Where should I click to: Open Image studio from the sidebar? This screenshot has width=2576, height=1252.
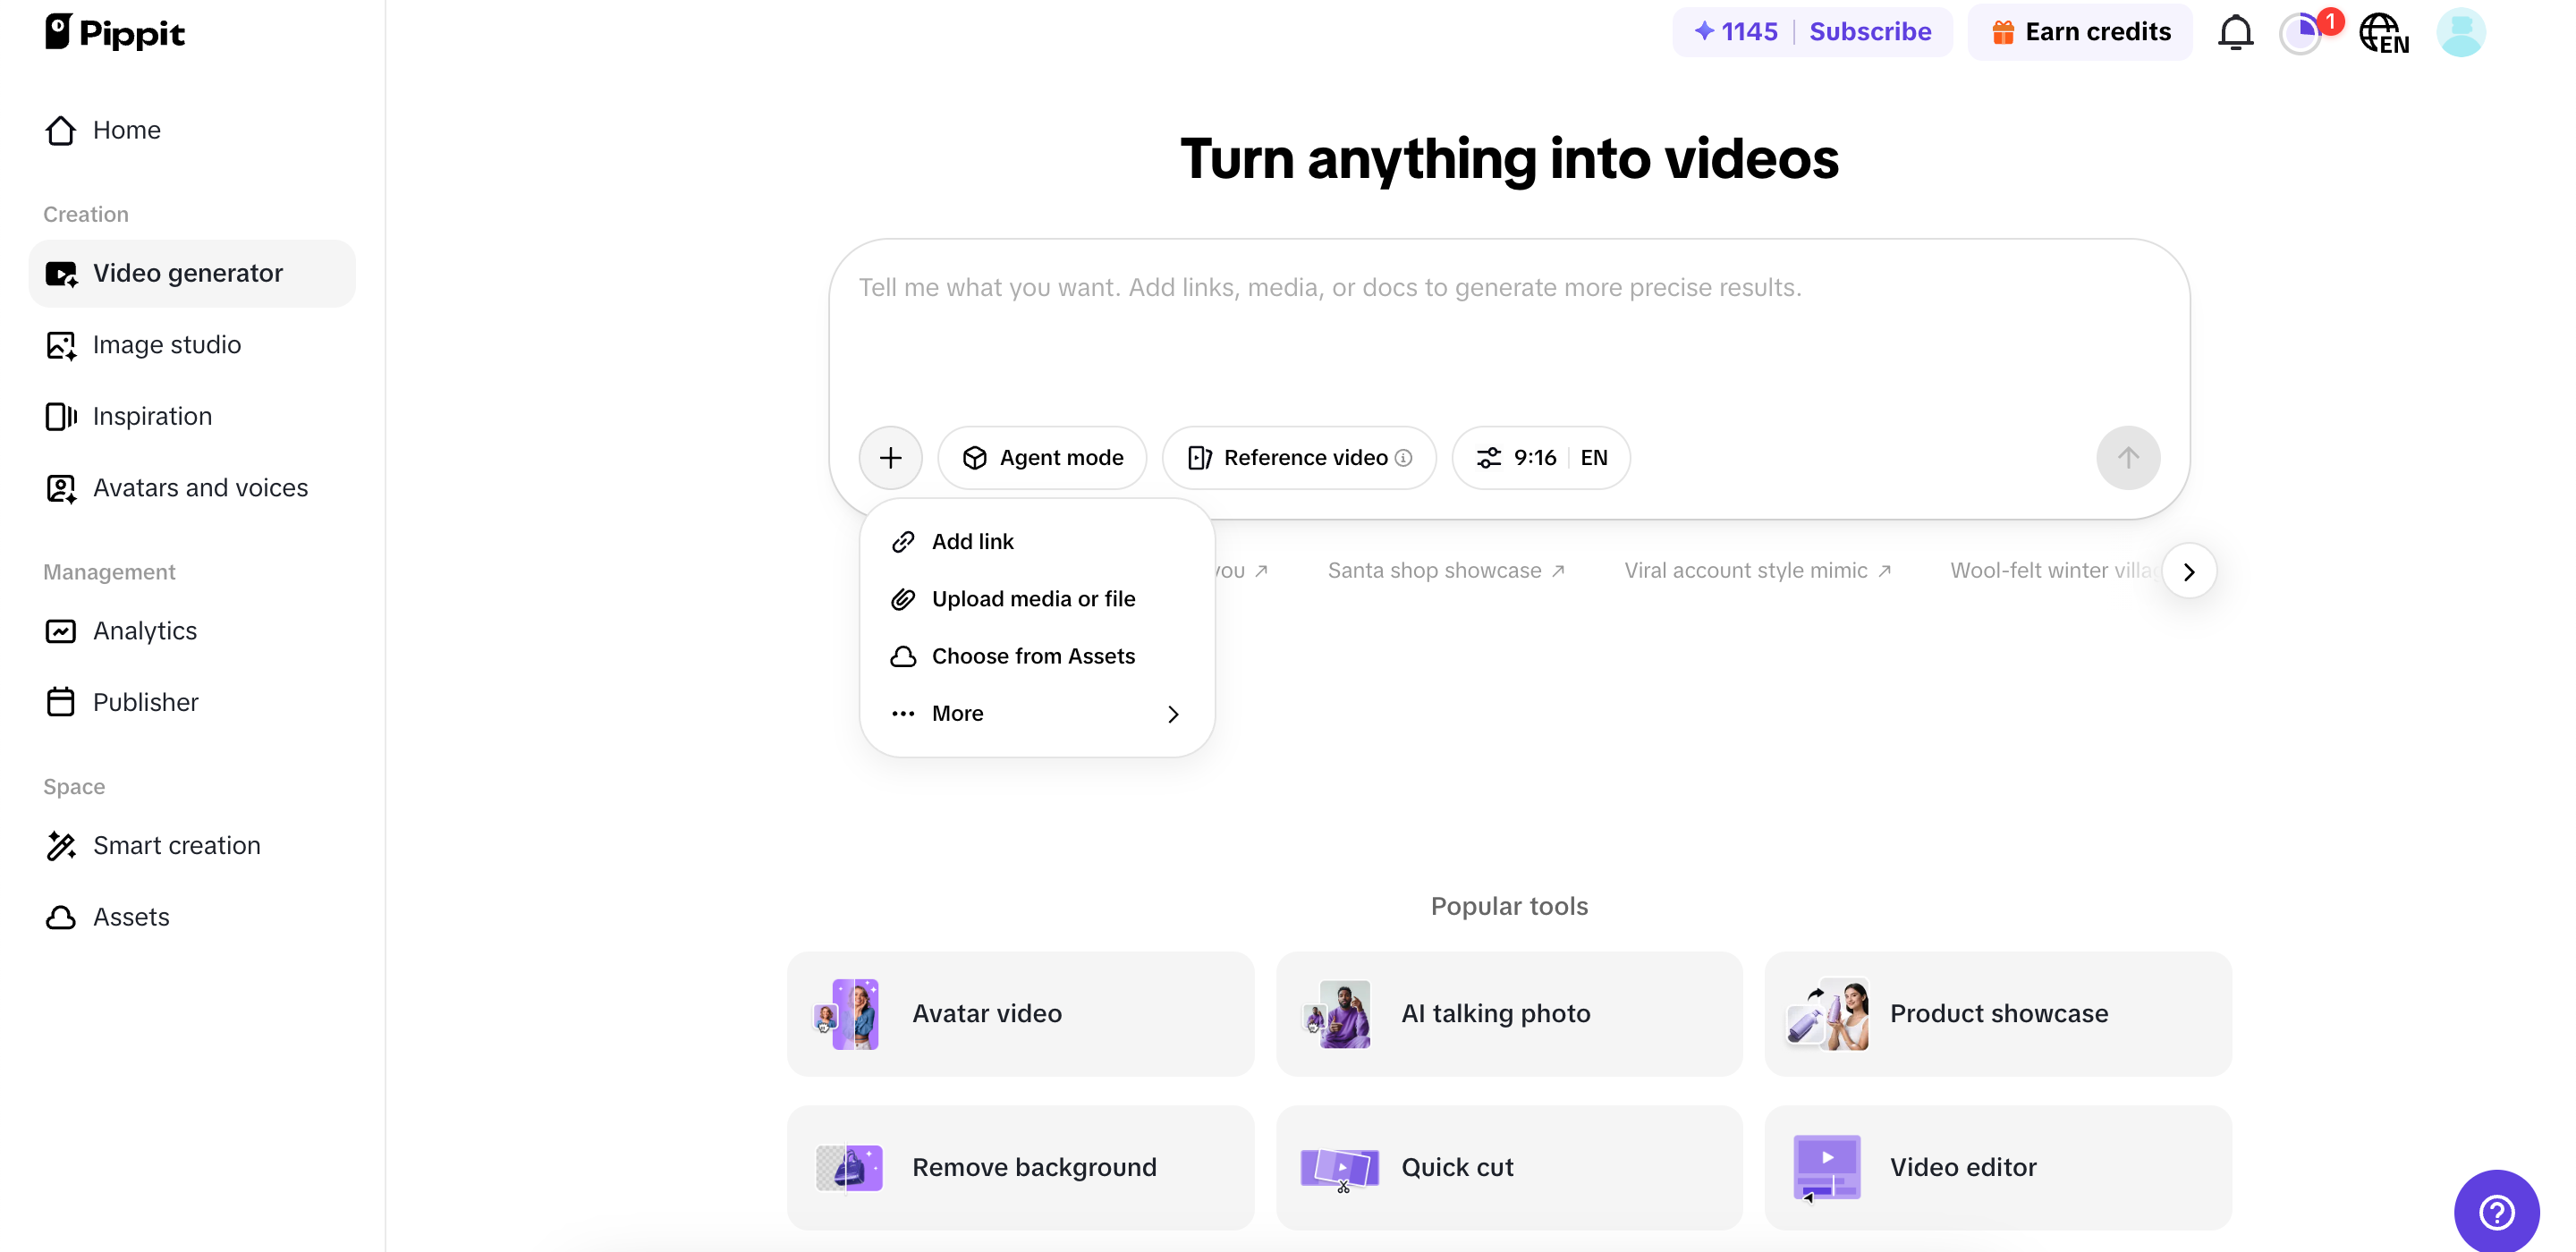click(167, 344)
